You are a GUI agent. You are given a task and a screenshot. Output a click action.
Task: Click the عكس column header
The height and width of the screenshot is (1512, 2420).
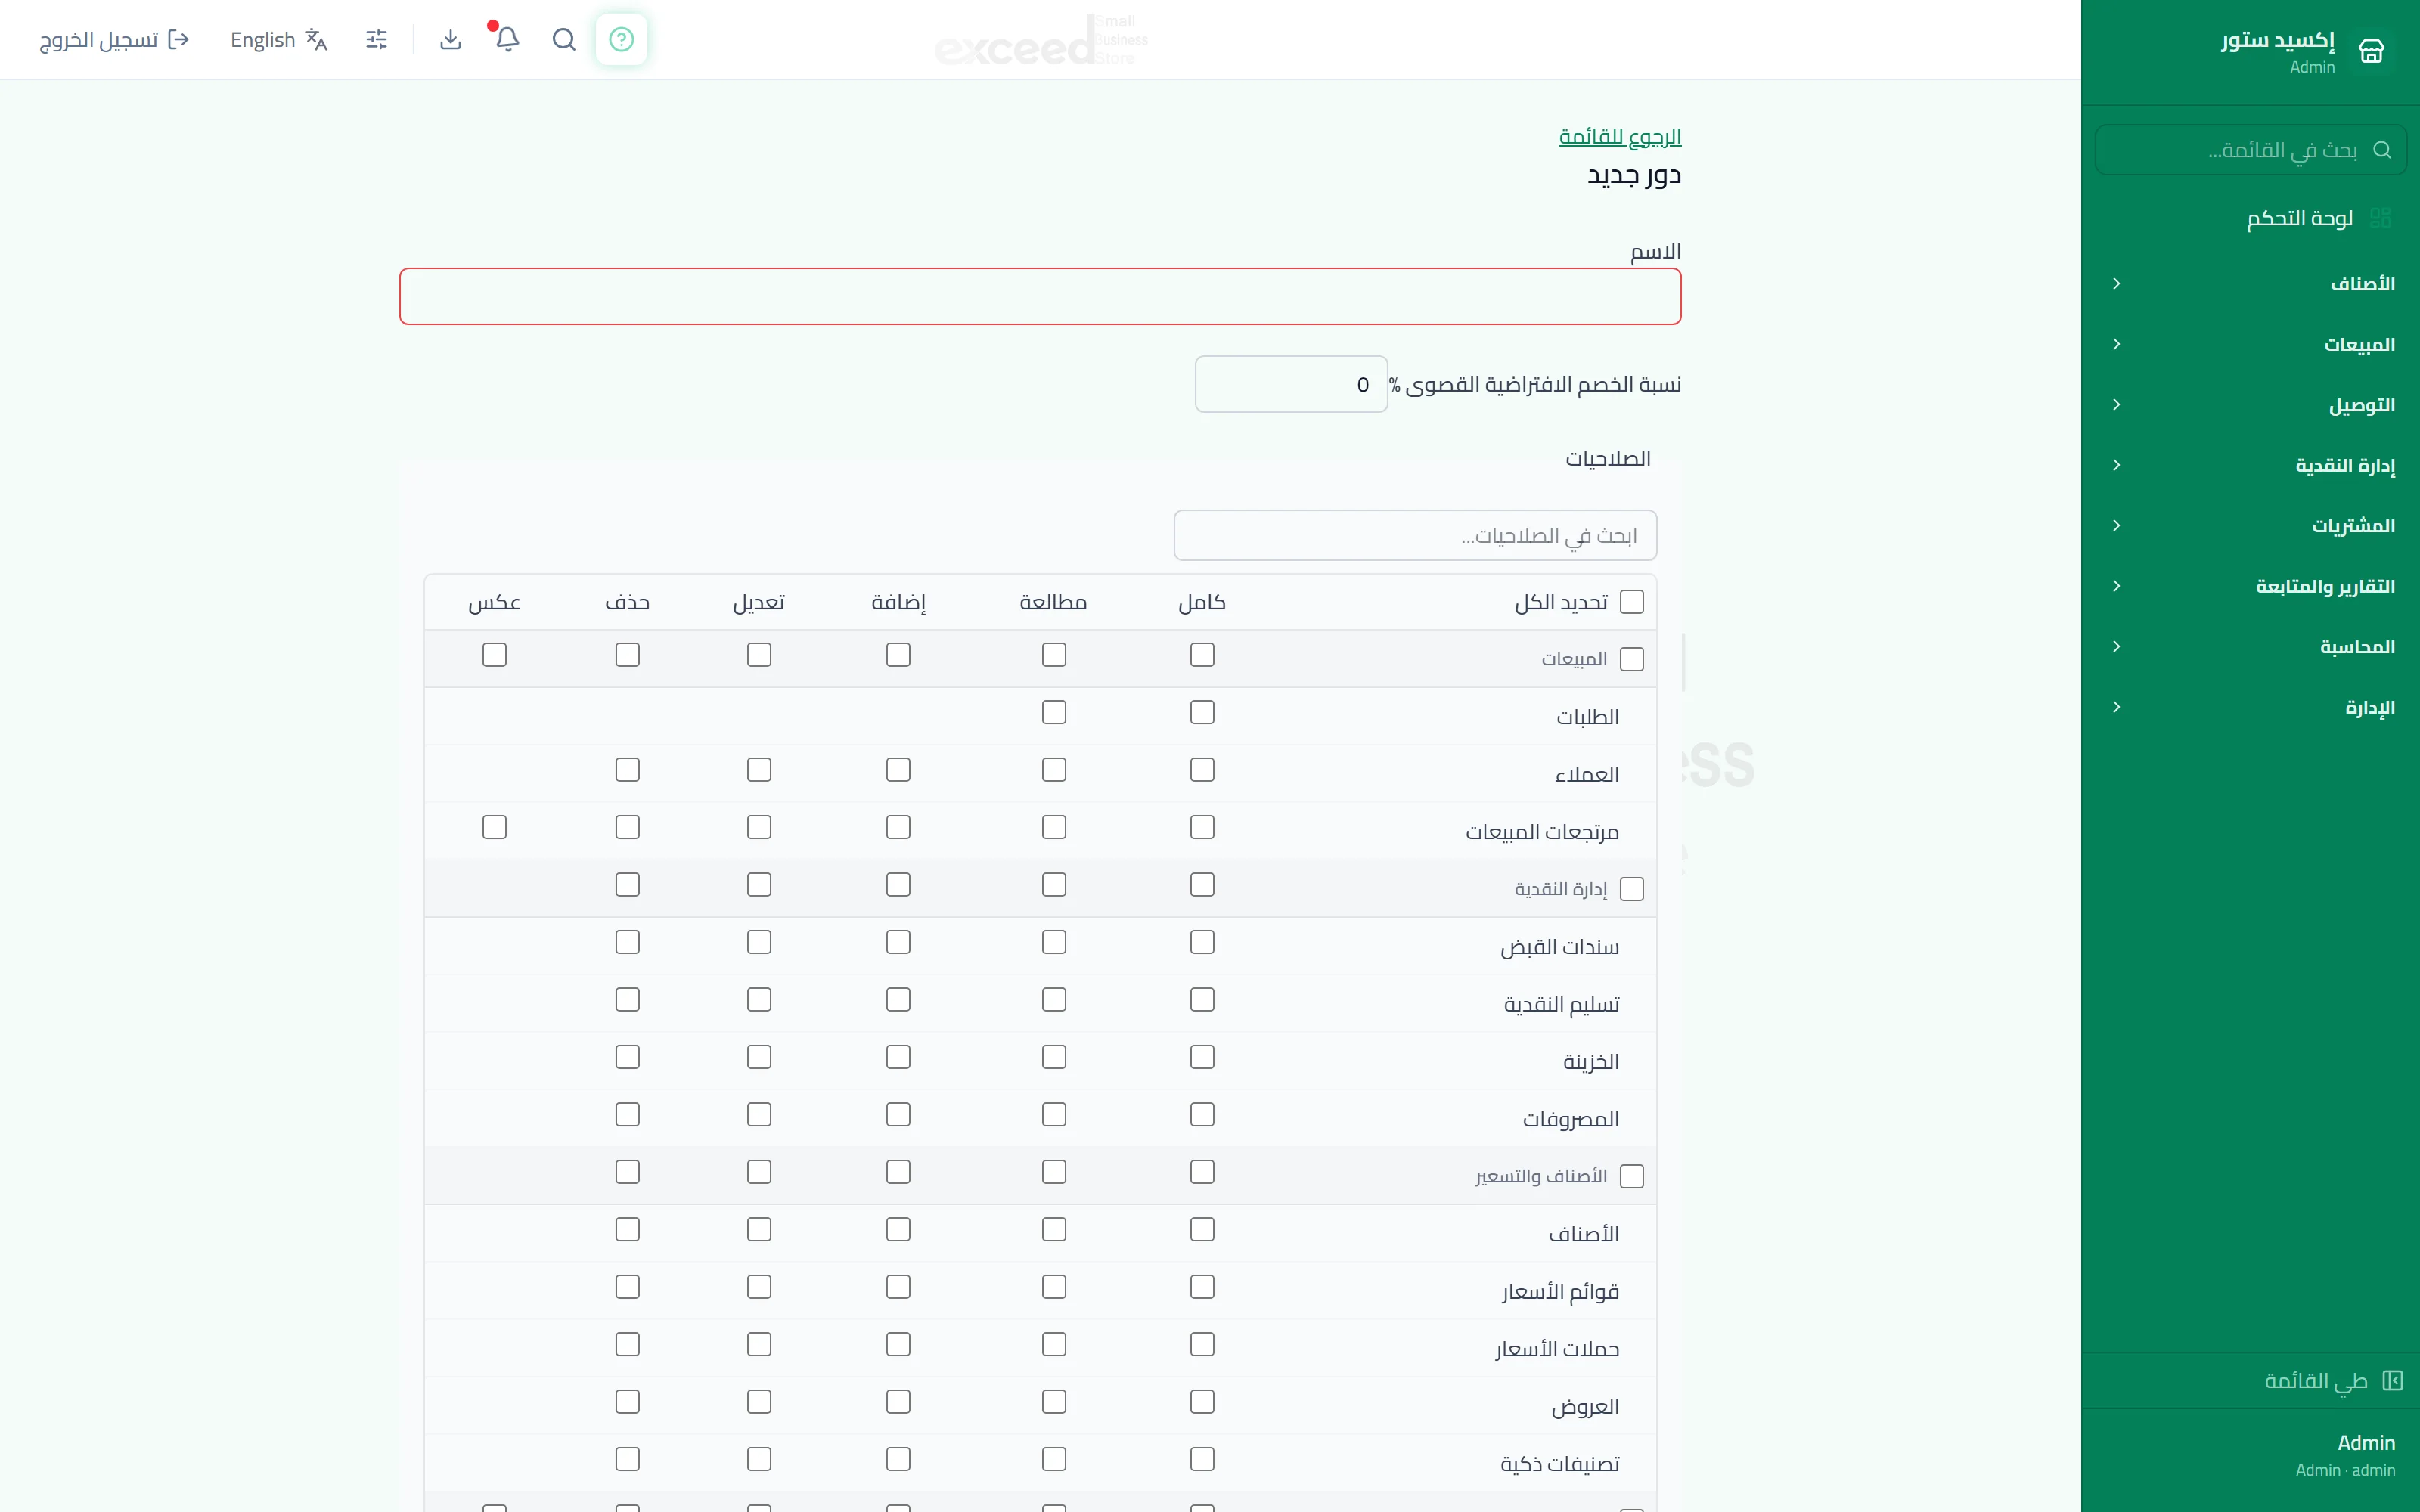tap(494, 602)
